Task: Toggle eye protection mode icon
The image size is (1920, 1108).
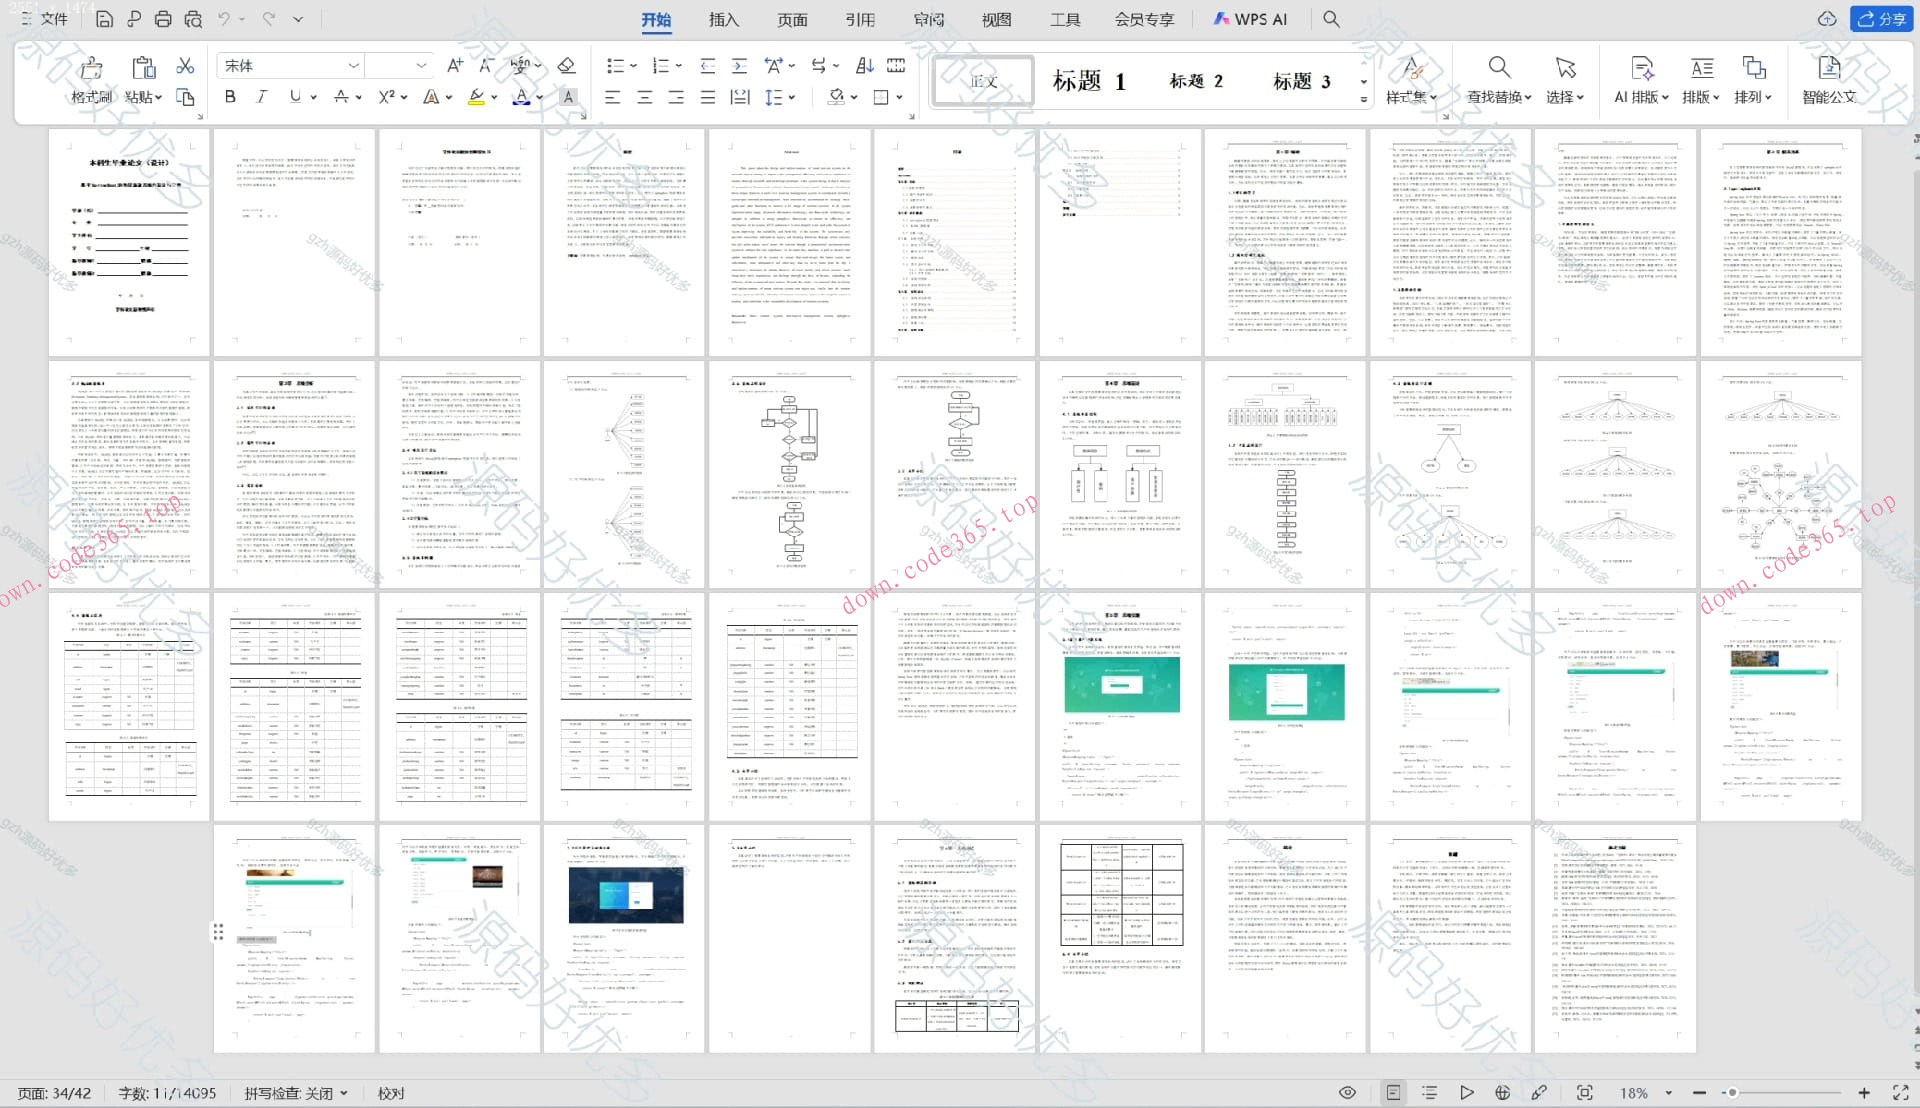Action: pos(1347,1093)
